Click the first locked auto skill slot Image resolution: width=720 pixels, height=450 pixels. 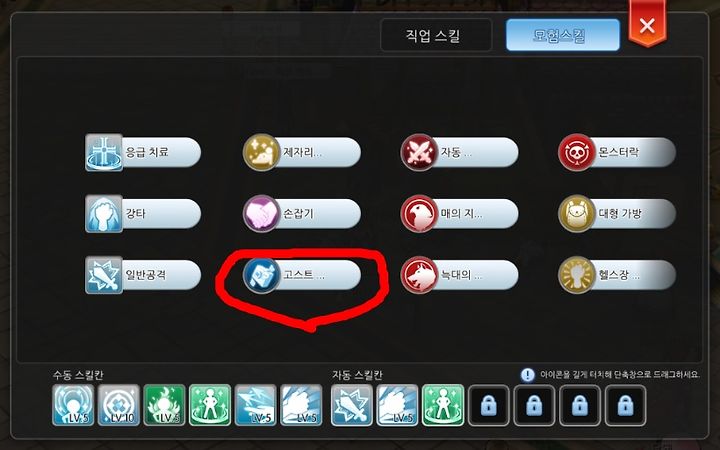coord(489,405)
